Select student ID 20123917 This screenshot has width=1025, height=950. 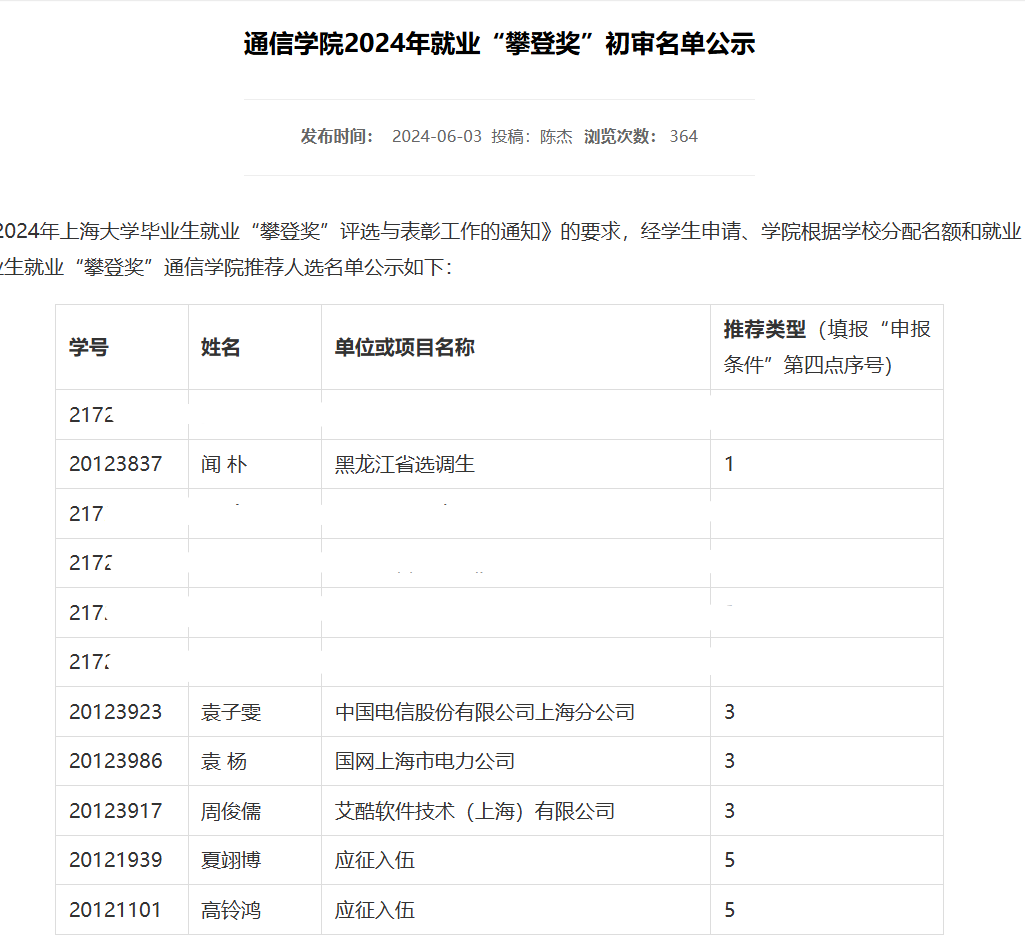pyautogui.click(x=116, y=811)
